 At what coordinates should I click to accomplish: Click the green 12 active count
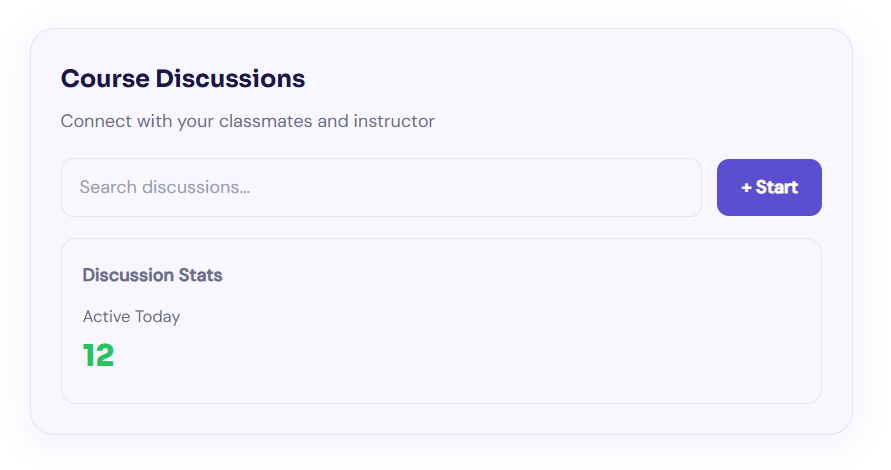[98, 355]
